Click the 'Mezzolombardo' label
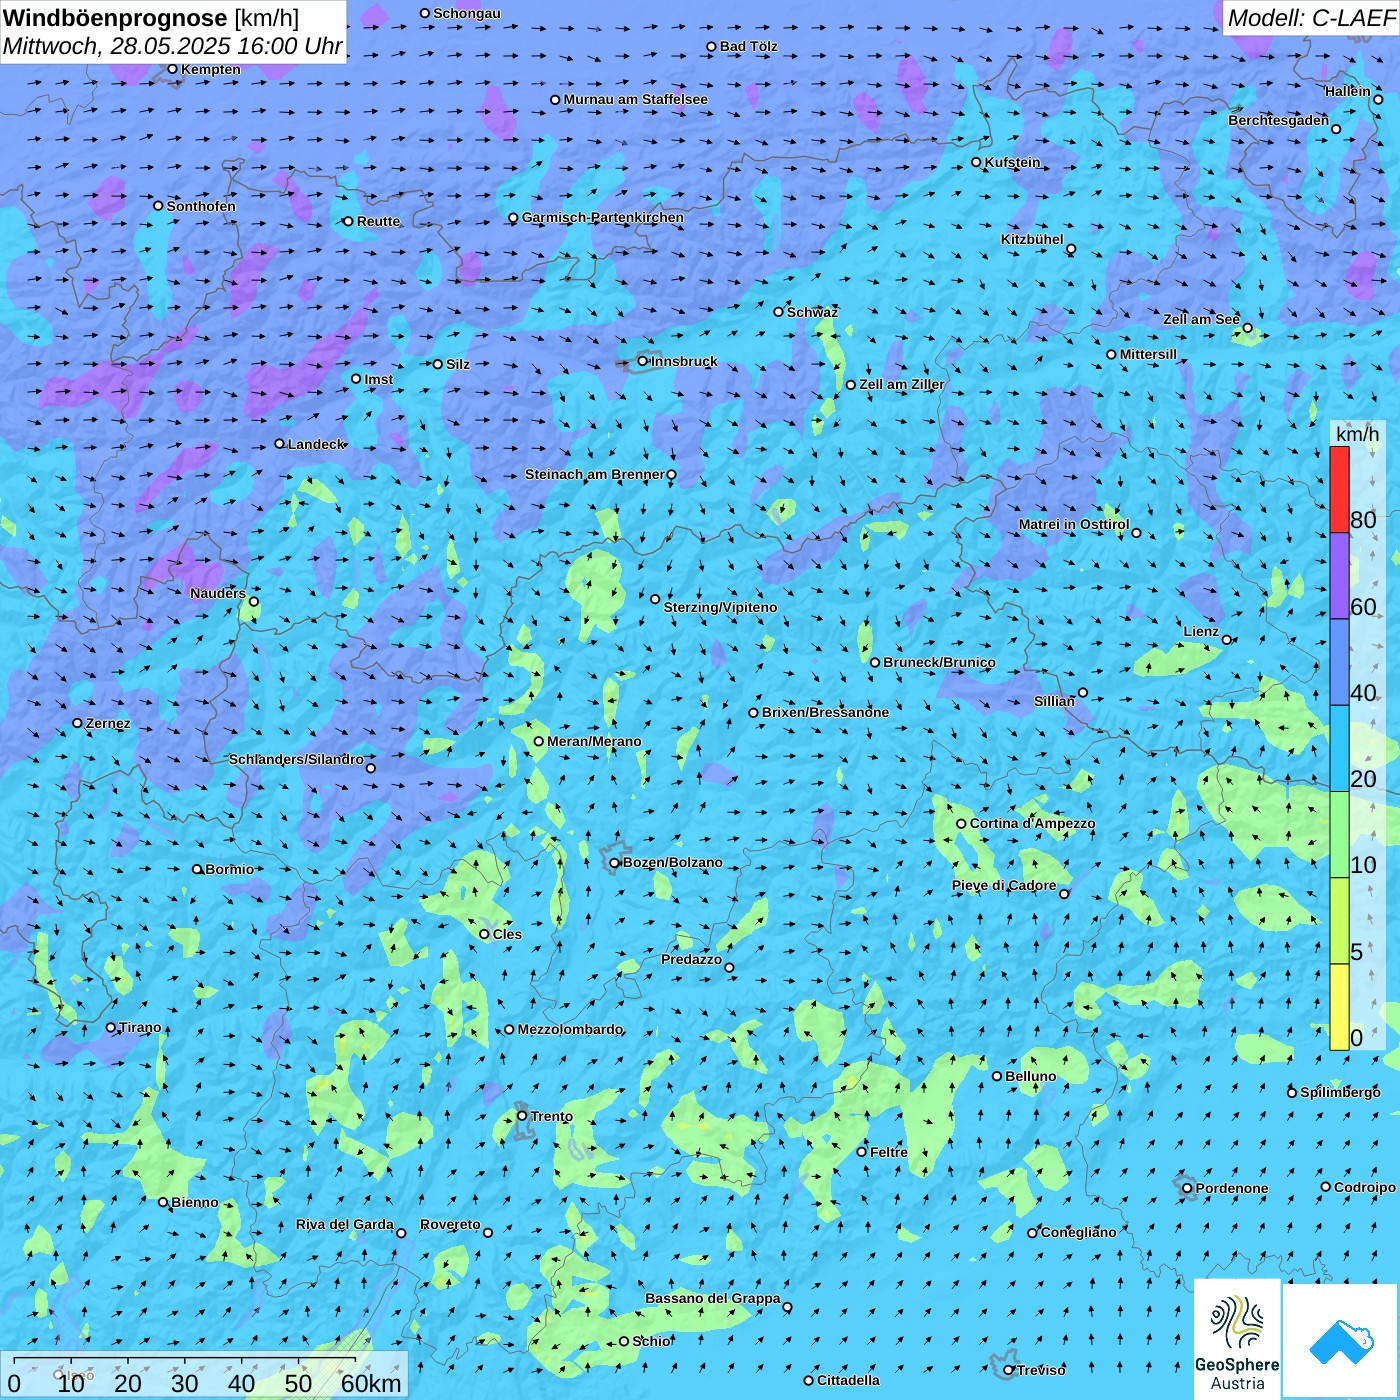The width and height of the screenshot is (1400, 1400). (x=571, y=1029)
